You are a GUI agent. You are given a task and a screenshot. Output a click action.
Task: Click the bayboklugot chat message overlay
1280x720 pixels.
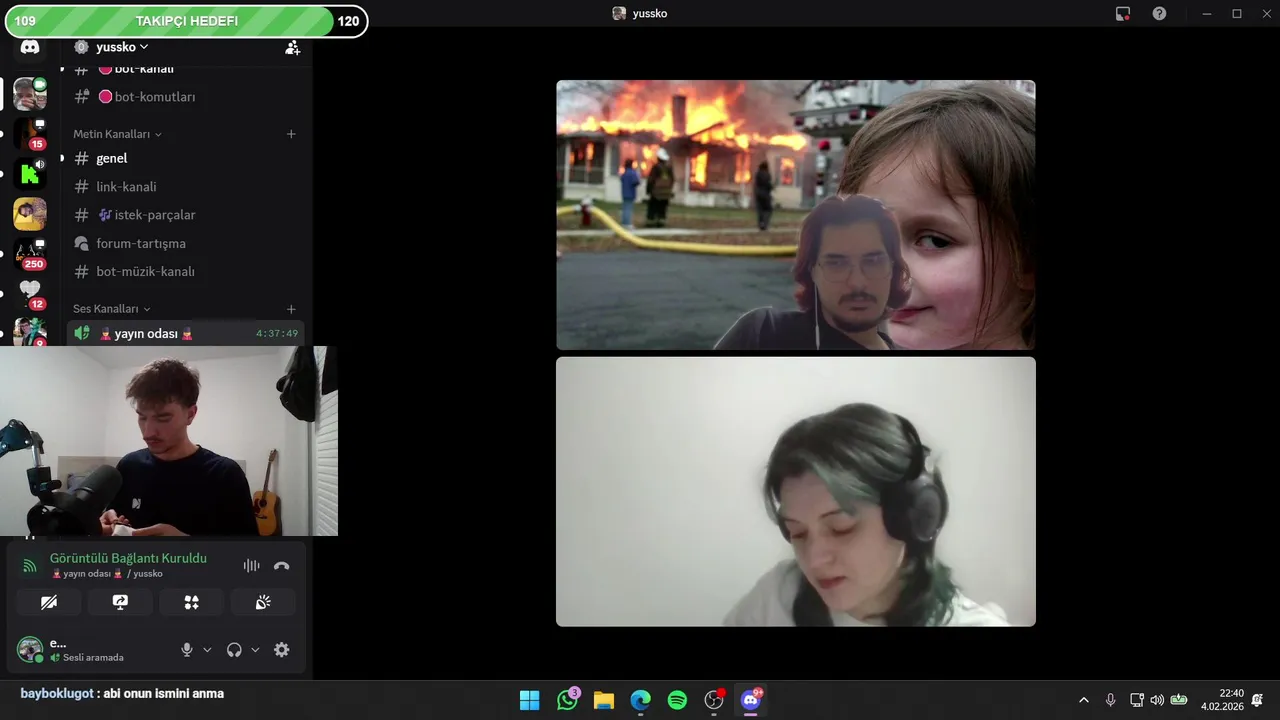pos(122,693)
